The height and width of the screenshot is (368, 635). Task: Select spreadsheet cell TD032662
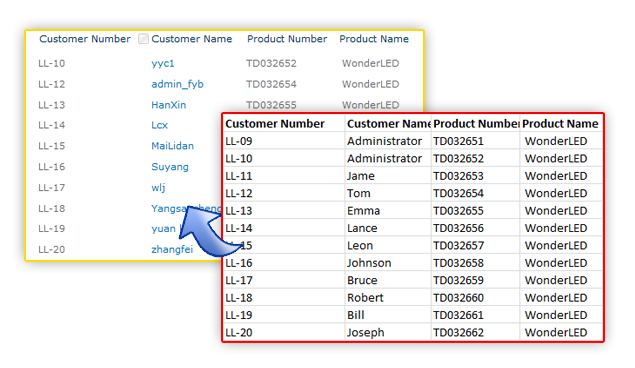(x=475, y=333)
